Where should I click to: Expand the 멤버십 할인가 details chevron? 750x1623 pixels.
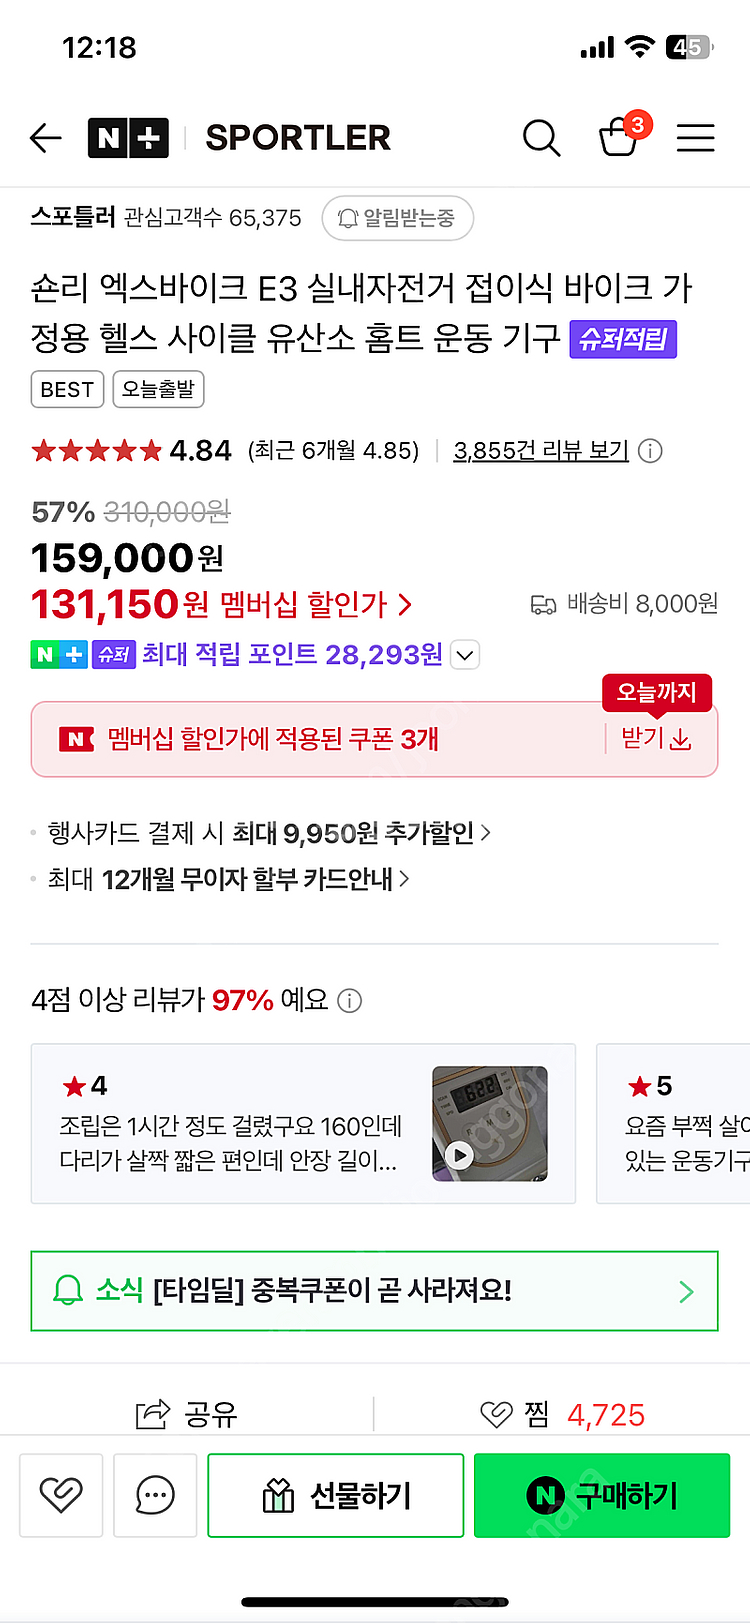[405, 605]
